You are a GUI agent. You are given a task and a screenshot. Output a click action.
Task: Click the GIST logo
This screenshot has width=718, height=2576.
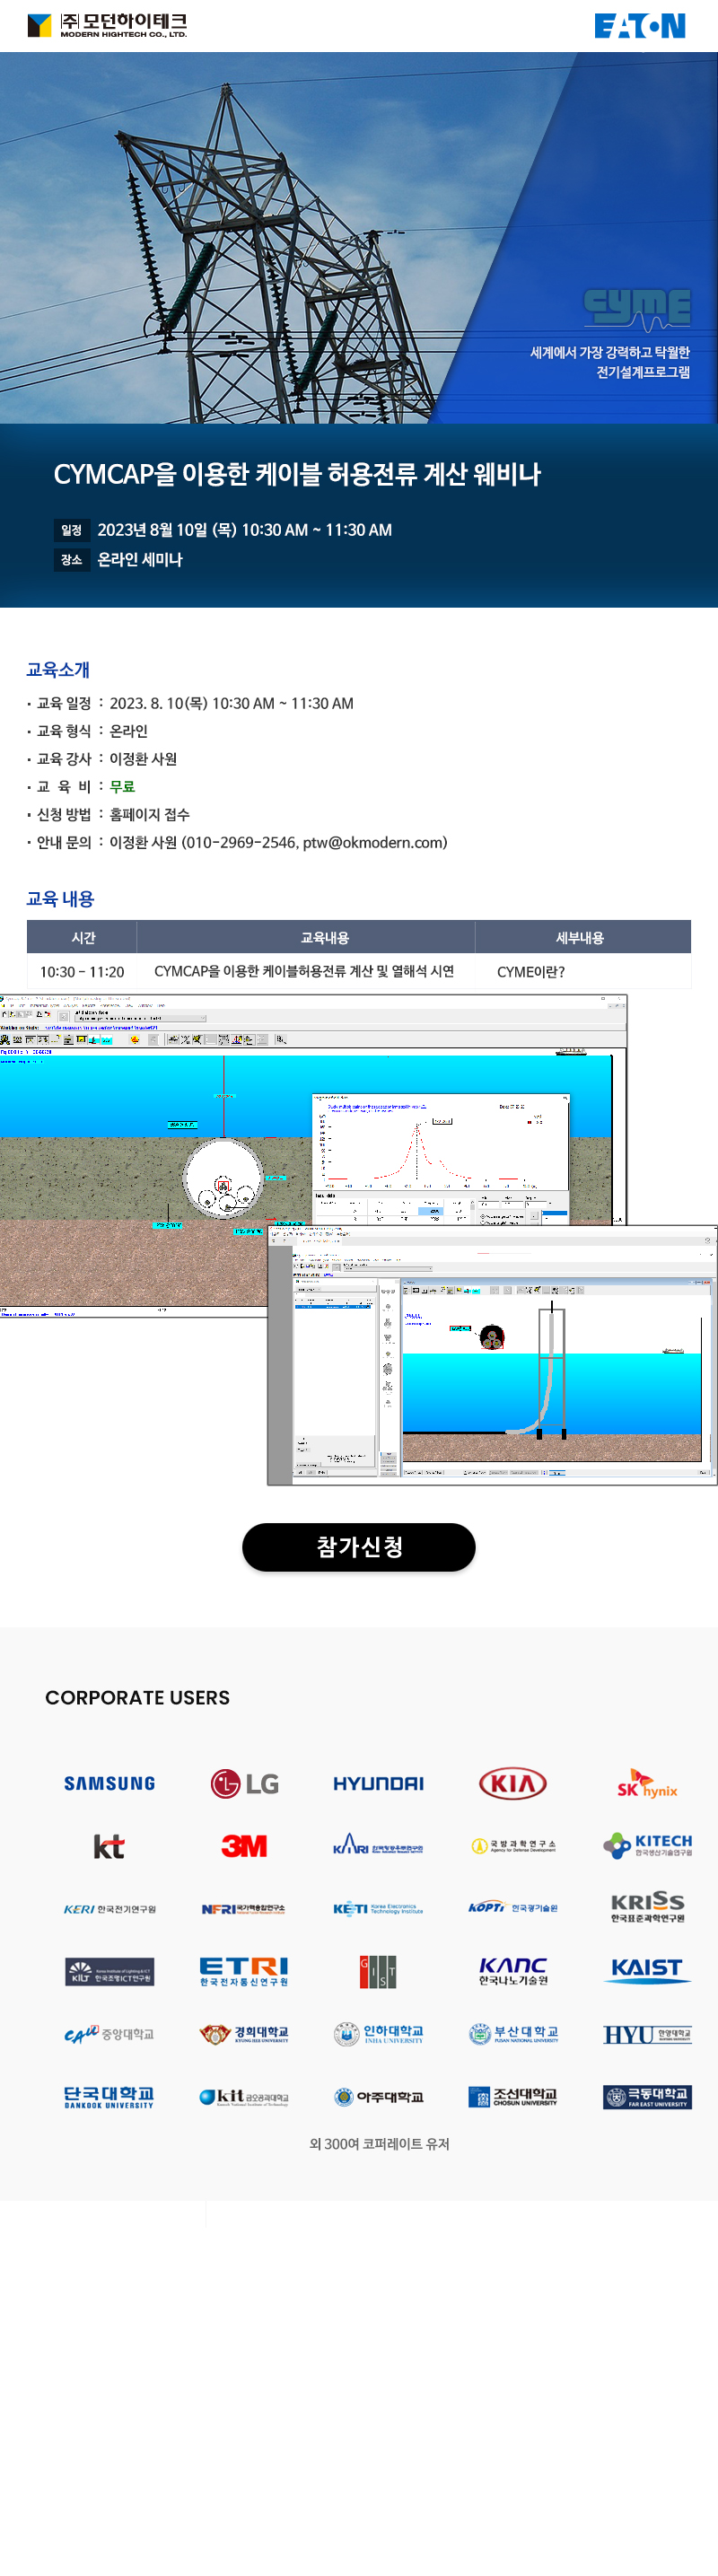[x=378, y=1972]
